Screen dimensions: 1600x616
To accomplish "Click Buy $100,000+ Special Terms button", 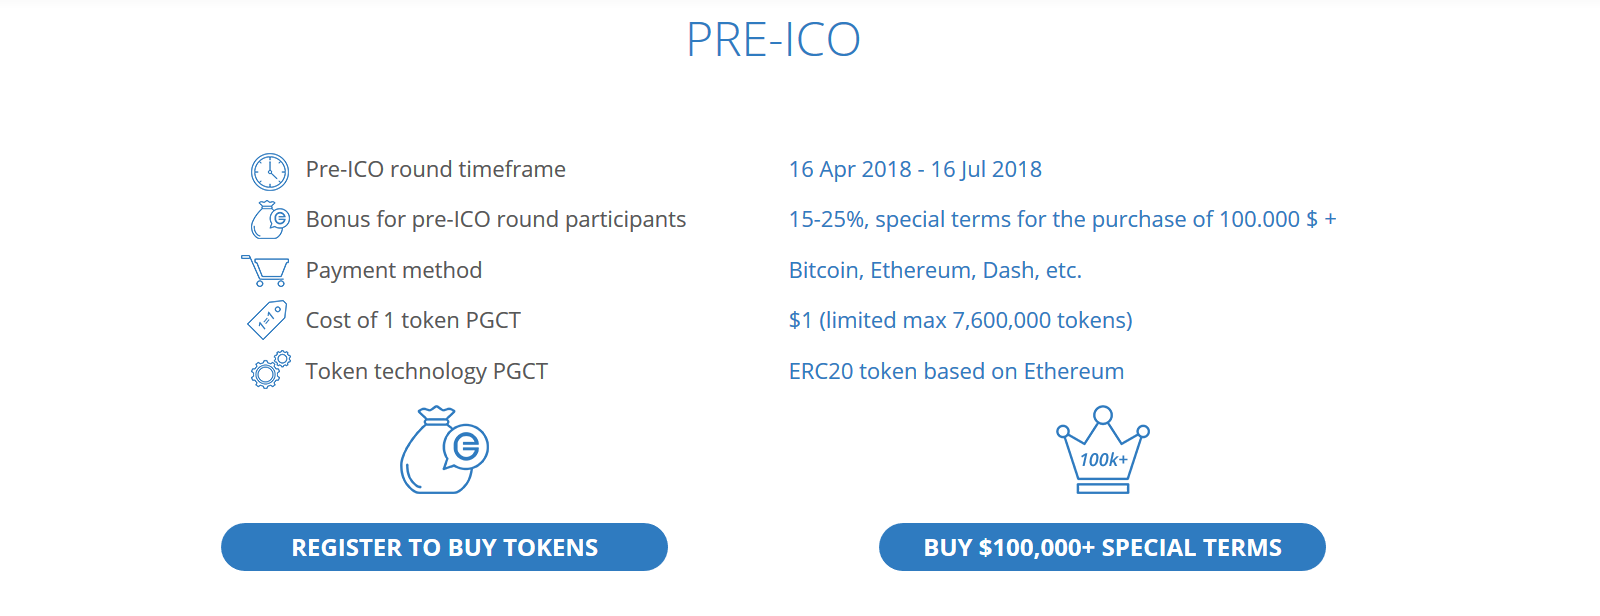I will [x=1102, y=547].
